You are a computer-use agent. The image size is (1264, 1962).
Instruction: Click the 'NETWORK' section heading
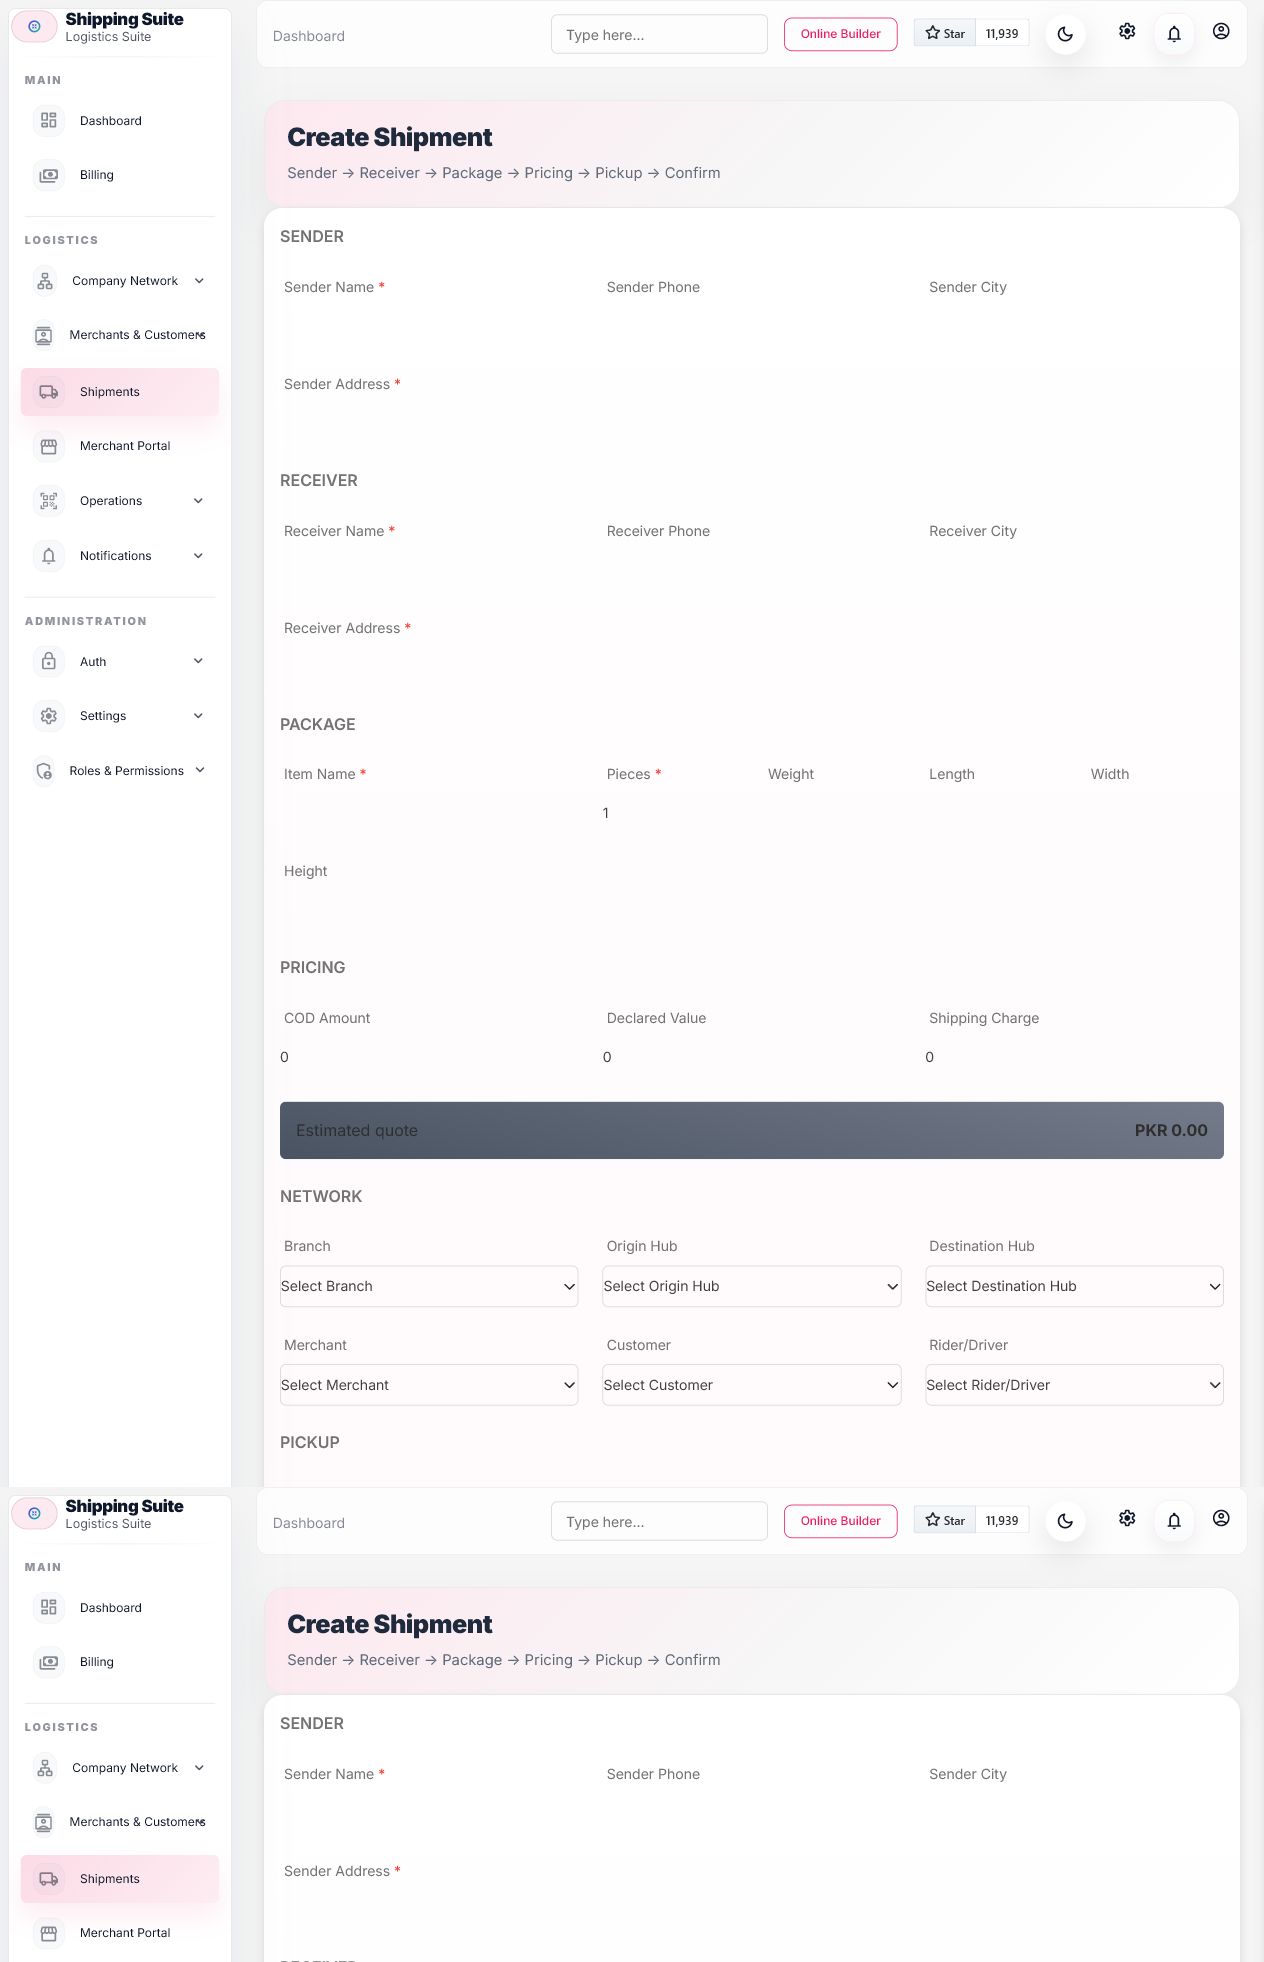[x=321, y=1196]
